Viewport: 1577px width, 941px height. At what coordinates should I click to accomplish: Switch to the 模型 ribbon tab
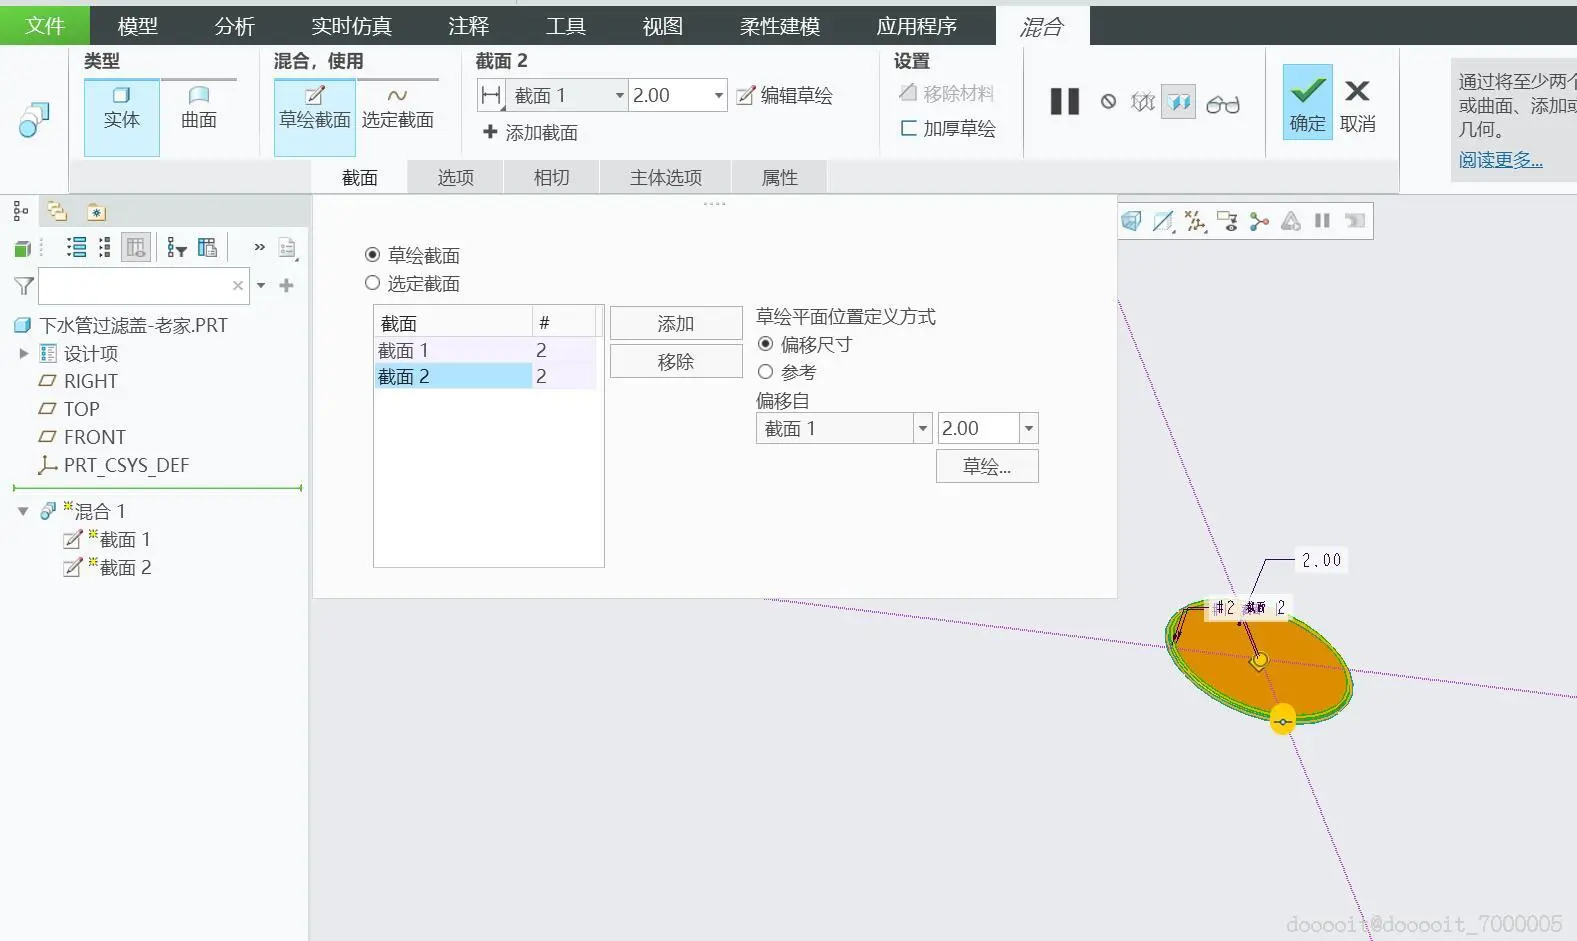pos(138,26)
